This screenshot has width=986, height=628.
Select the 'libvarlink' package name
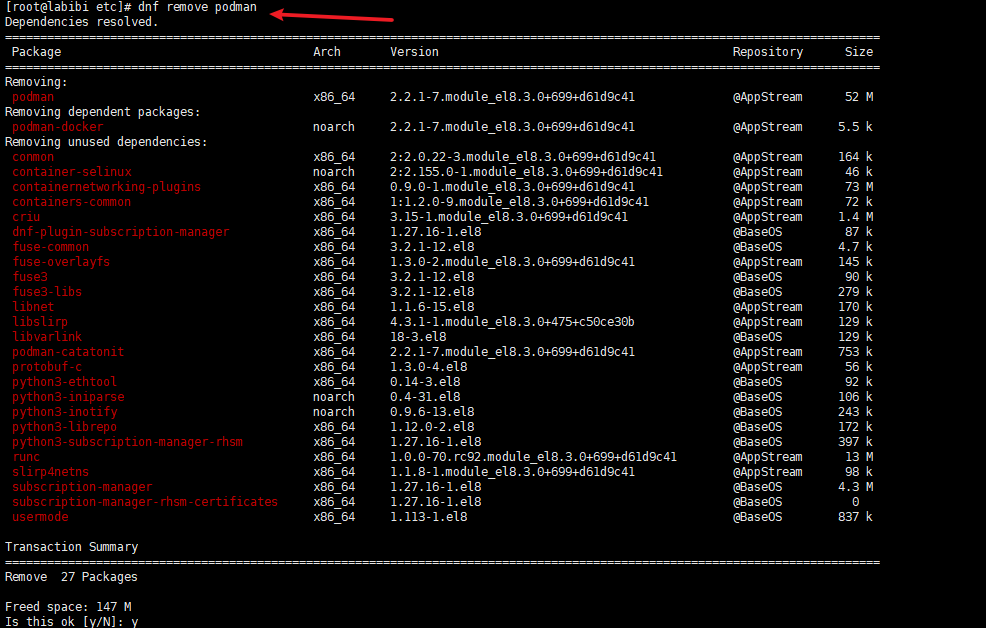tap(47, 337)
